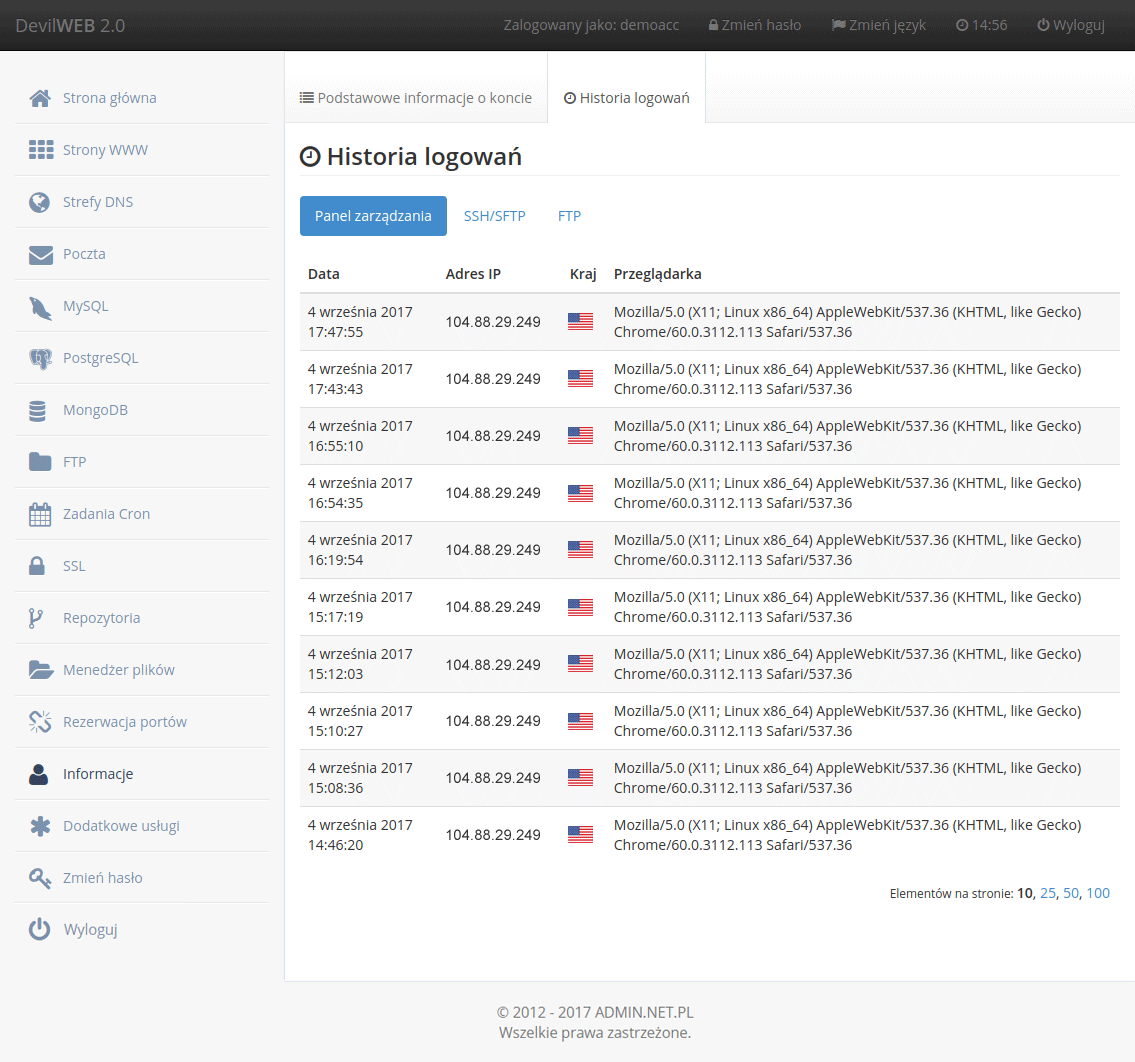Image resolution: width=1135 pixels, height=1062 pixels.
Task: Click the PostgreSQL elephant icon
Action: [x=40, y=358]
